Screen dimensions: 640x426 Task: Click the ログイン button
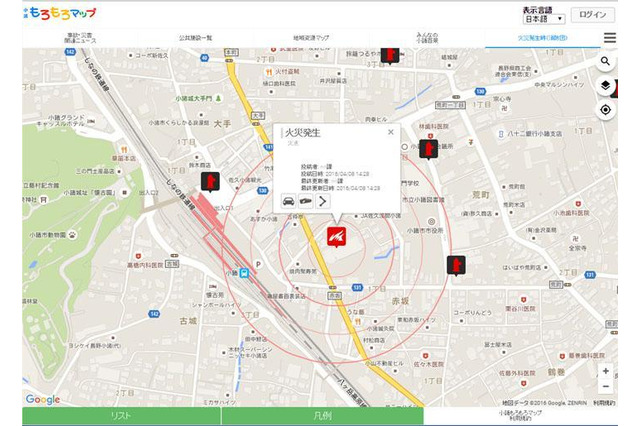[x=592, y=16]
